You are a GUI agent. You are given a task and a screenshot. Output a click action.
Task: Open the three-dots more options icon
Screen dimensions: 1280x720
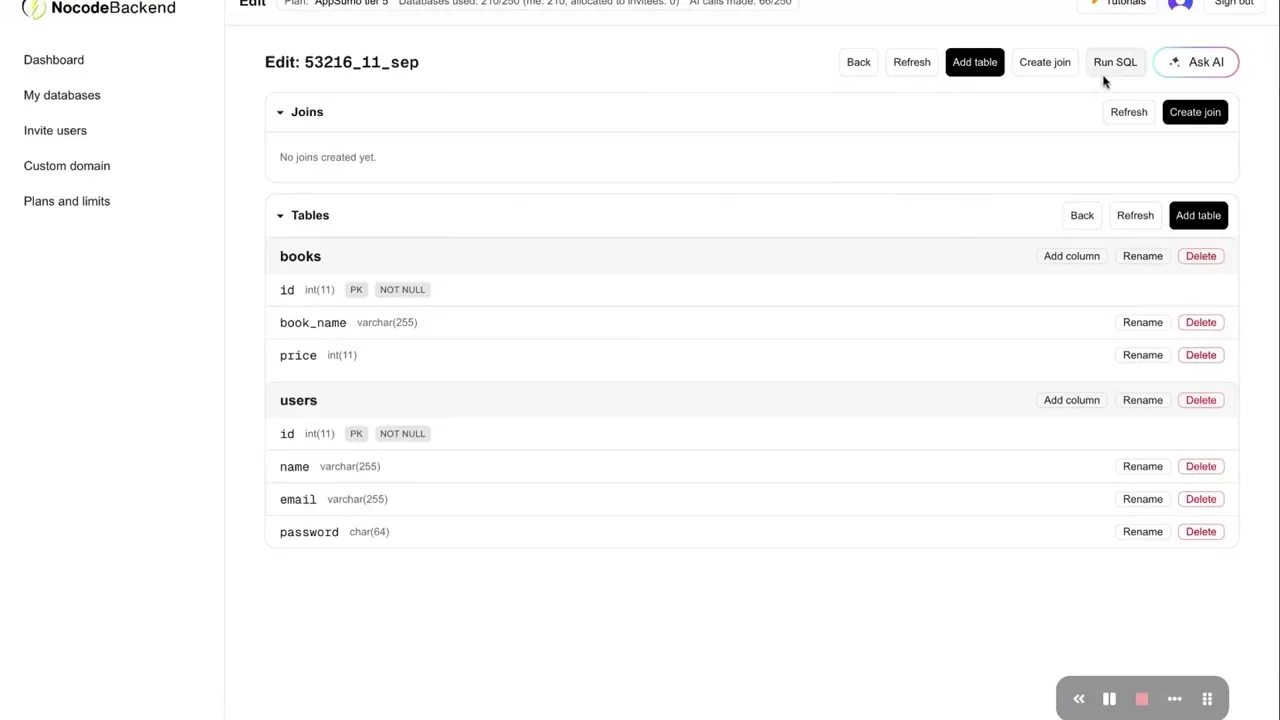1175,699
